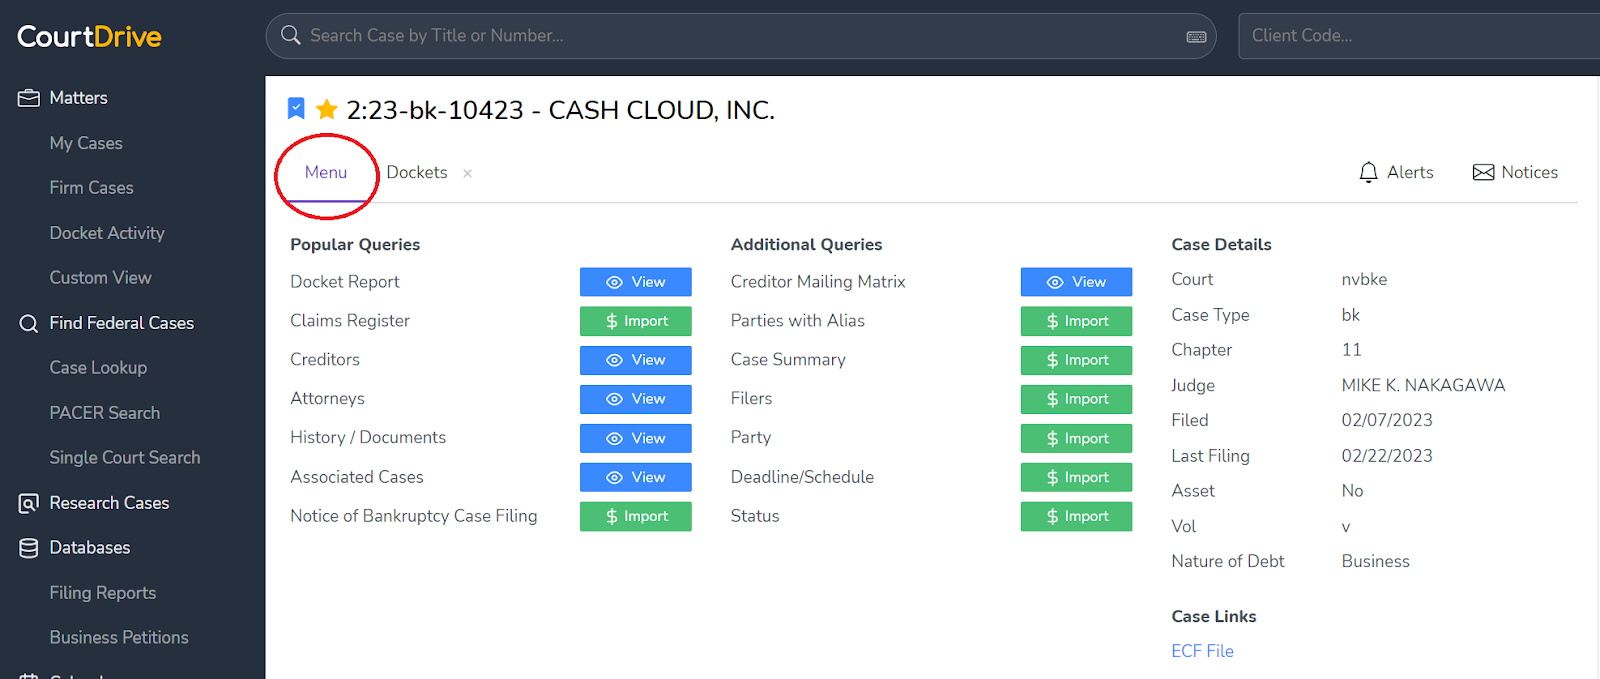View the Creditors query
1600x679 pixels.
click(636, 360)
